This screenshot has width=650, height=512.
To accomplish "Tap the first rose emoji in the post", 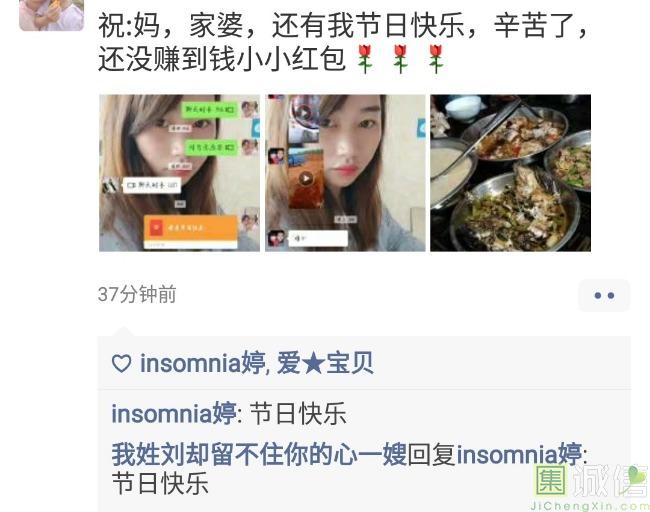I will 365,59.
